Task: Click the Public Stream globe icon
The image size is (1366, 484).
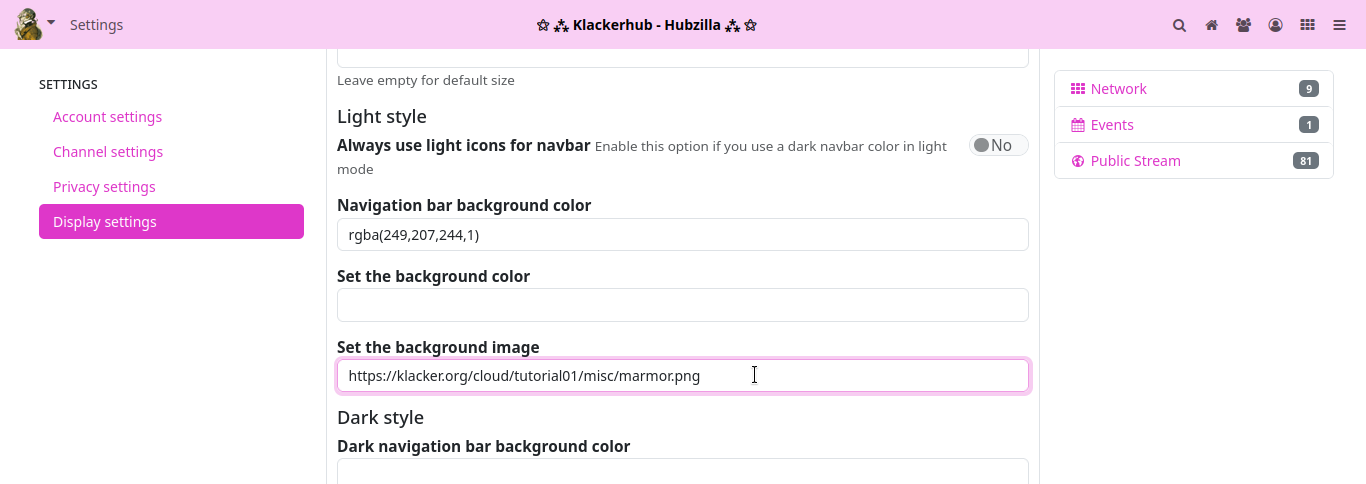Action: (x=1078, y=161)
